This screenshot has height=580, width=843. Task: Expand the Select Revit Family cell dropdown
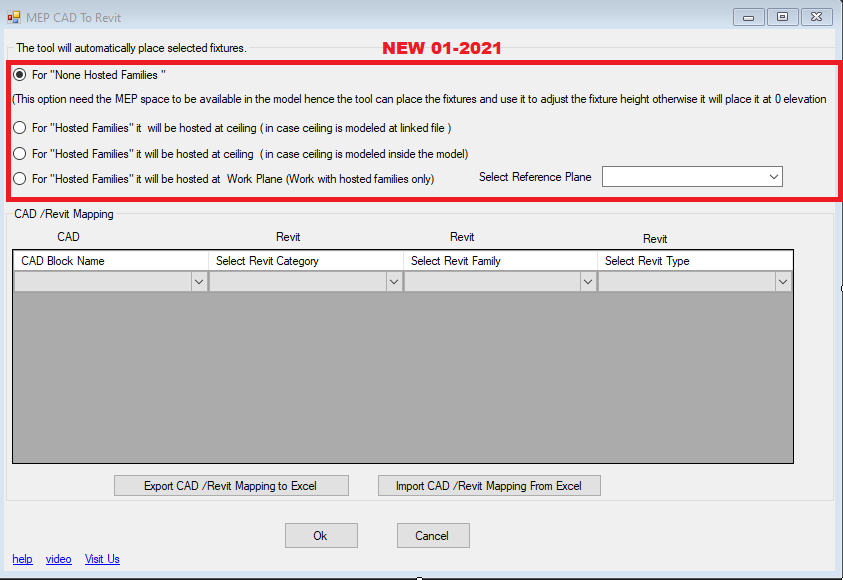pos(588,282)
